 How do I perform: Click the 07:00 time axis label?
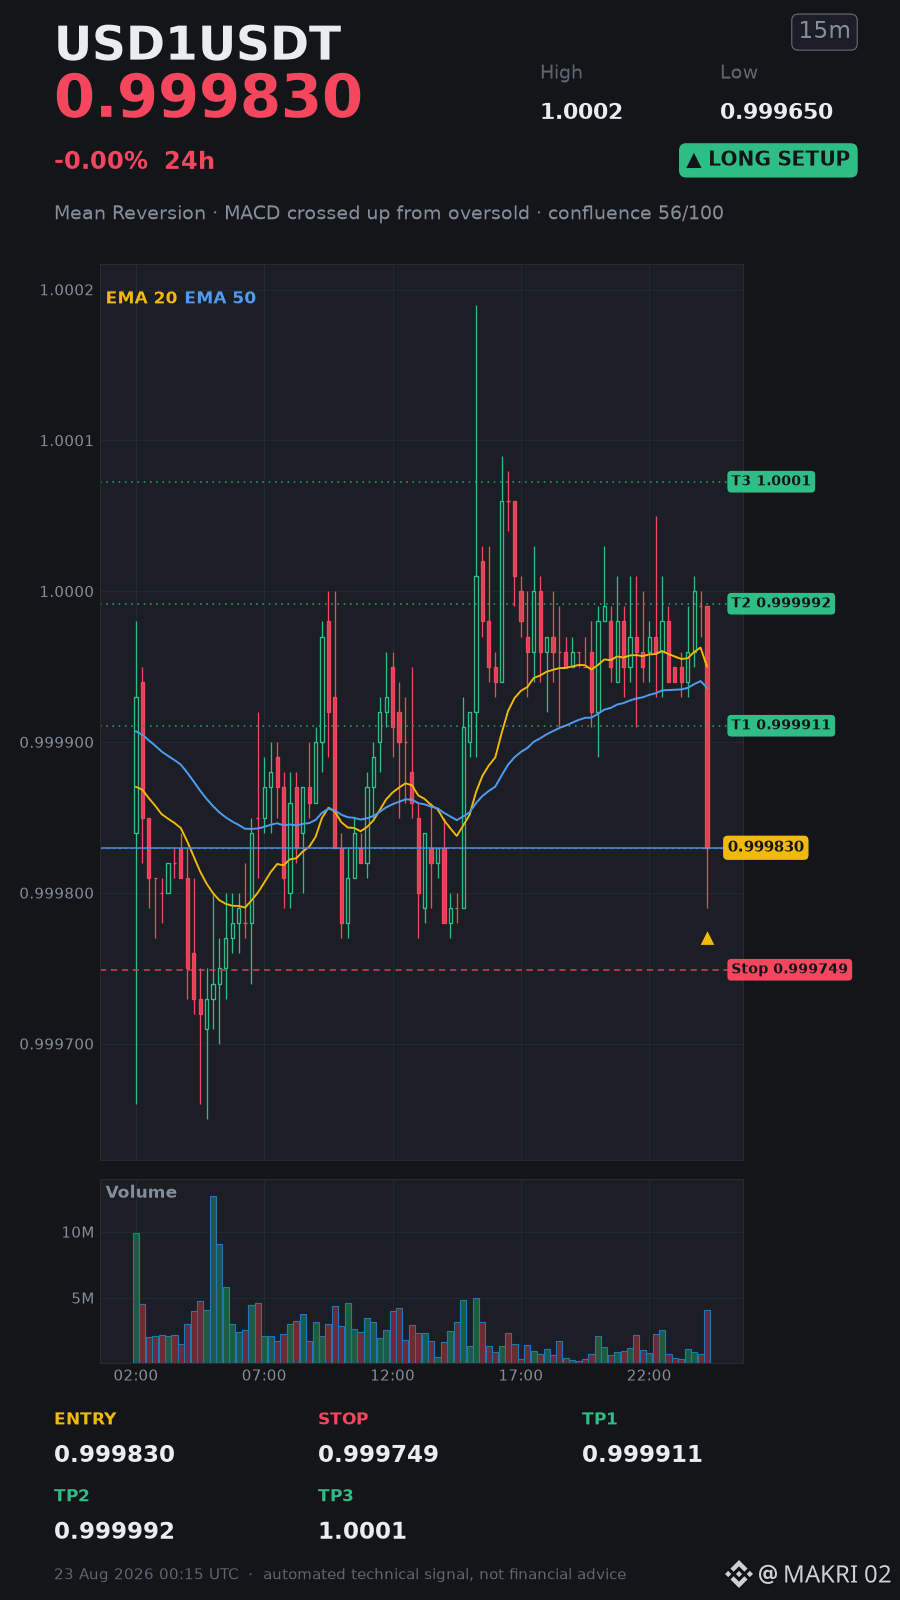click(264, 1376)
